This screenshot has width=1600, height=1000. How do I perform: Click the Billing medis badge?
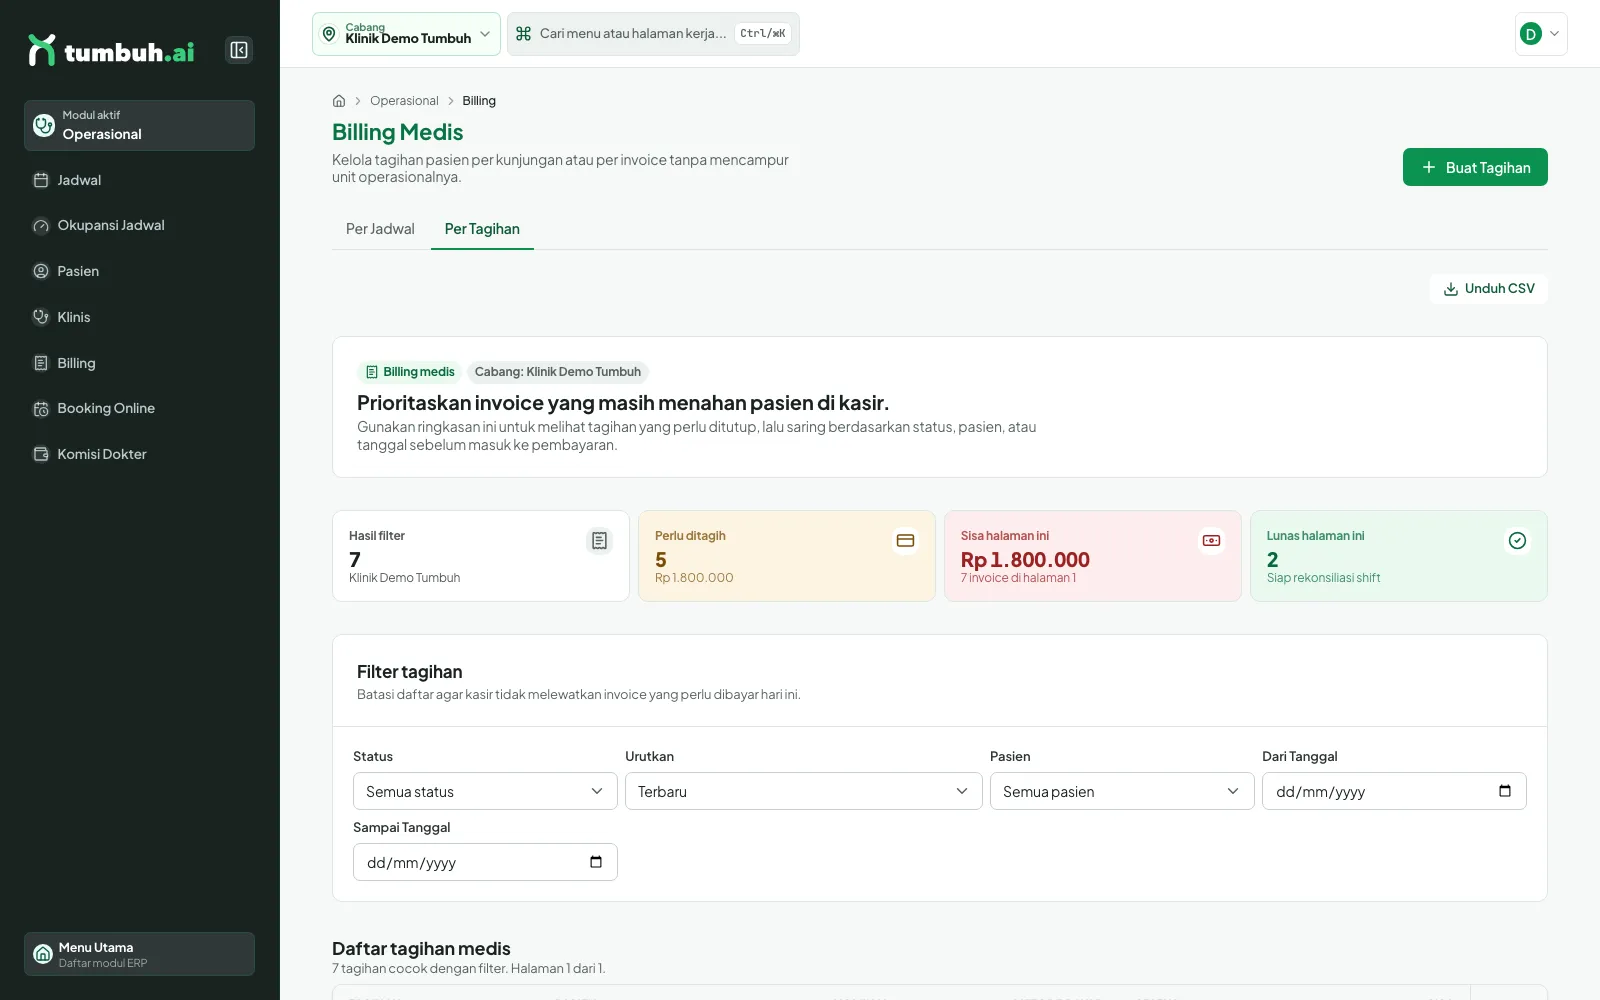tap(409, 372)
